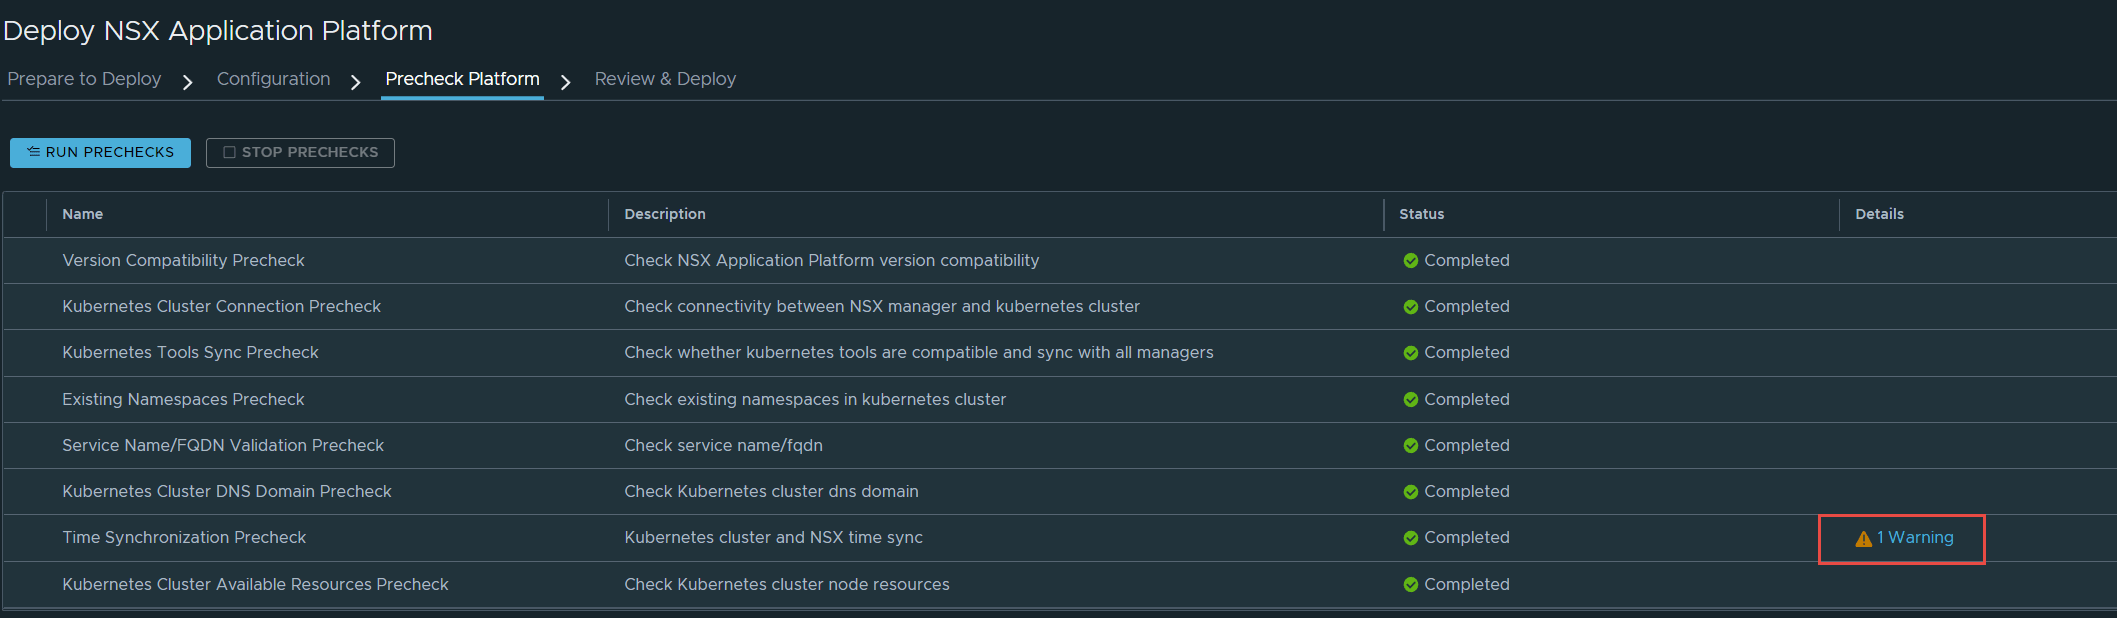
Task: Select 'Kubernetes Cluster Connection Precheck' row name
Action: click(221, 306)
